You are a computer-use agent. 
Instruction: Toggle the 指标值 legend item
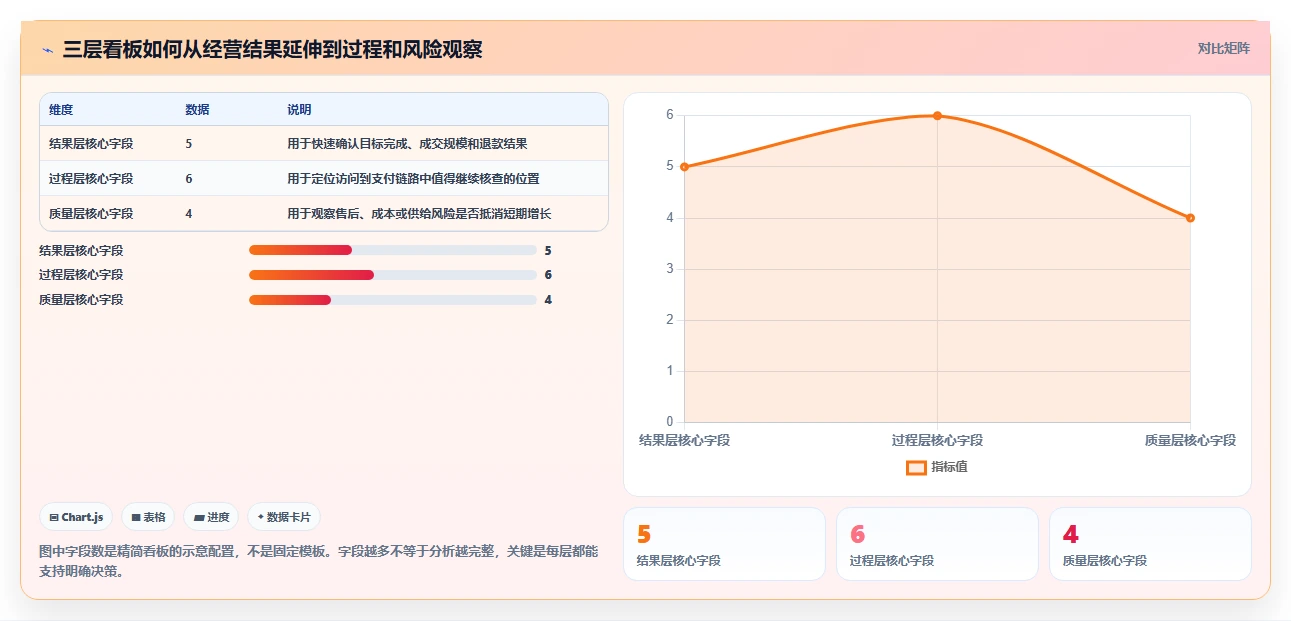coord(937,467)
